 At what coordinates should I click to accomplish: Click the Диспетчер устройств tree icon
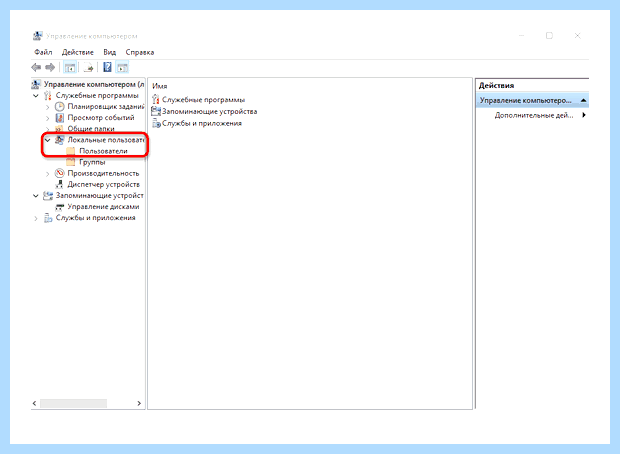point(59,184)
